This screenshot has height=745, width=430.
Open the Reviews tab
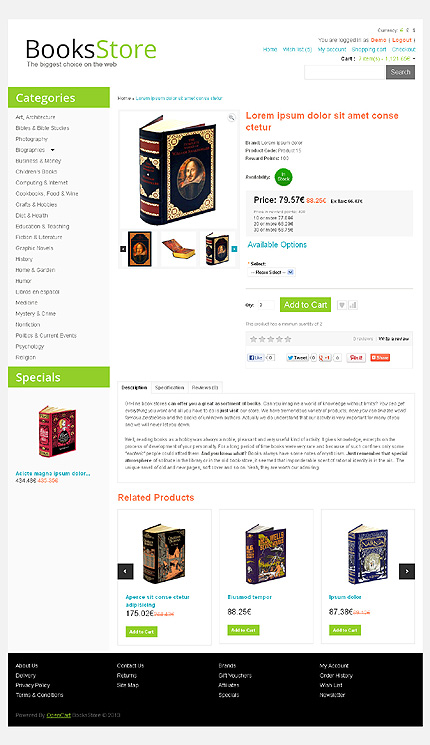coord(205,388)
